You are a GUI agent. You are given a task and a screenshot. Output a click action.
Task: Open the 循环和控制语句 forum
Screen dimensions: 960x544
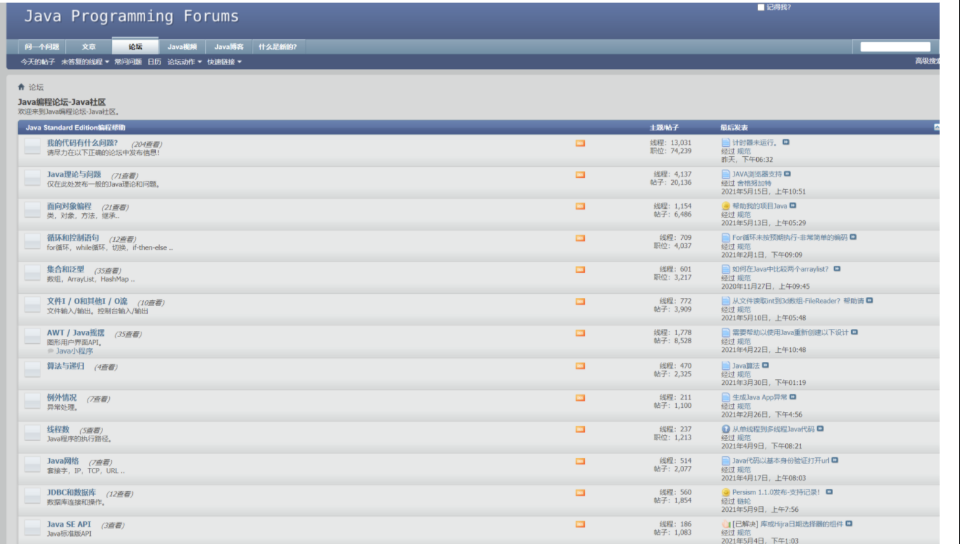pos(73,237)
